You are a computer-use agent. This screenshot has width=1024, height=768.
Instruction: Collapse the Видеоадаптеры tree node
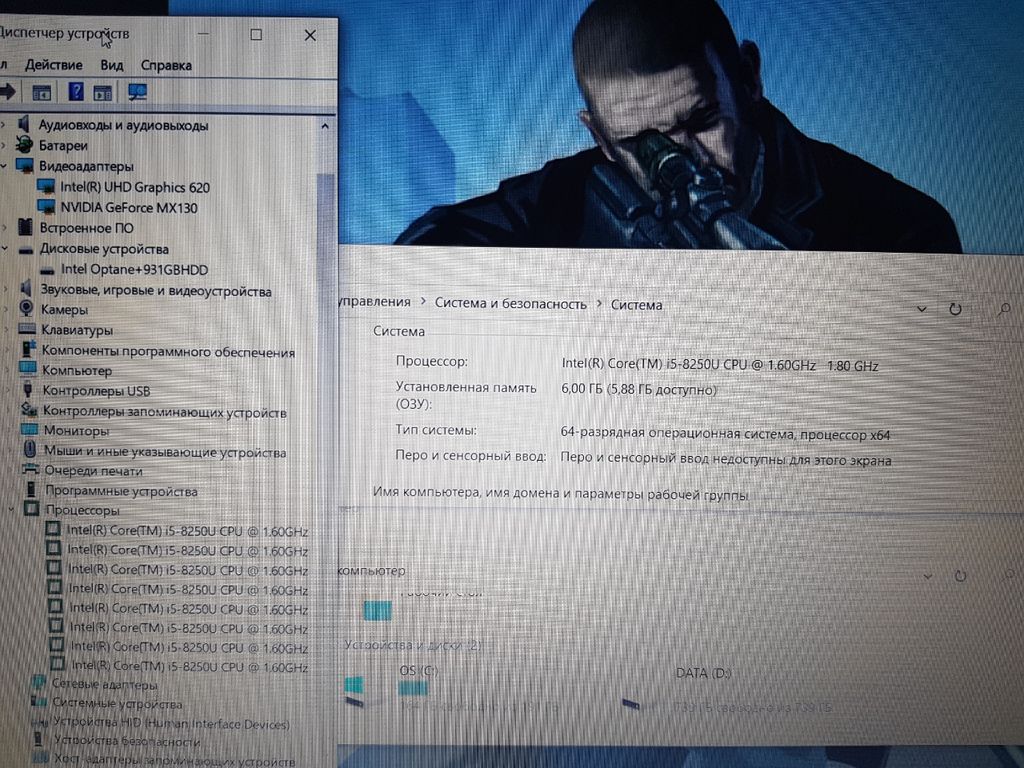tap(4, 166)
